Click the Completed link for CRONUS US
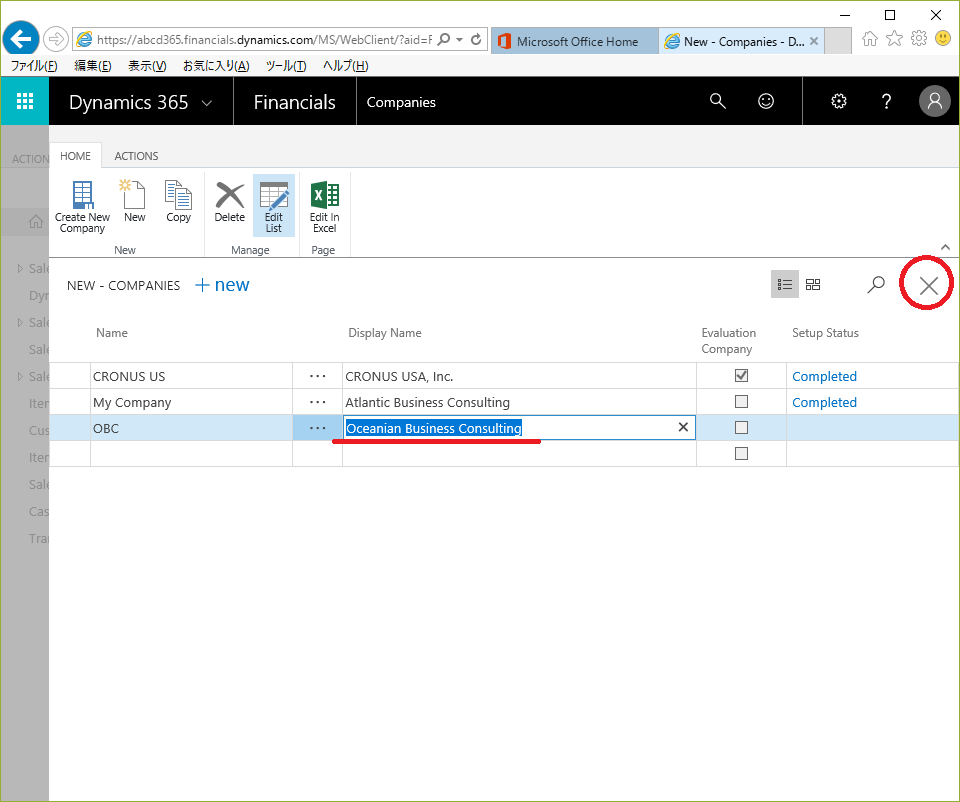Image resolution: width=960 pixels, height=802 pixels. 824,376
